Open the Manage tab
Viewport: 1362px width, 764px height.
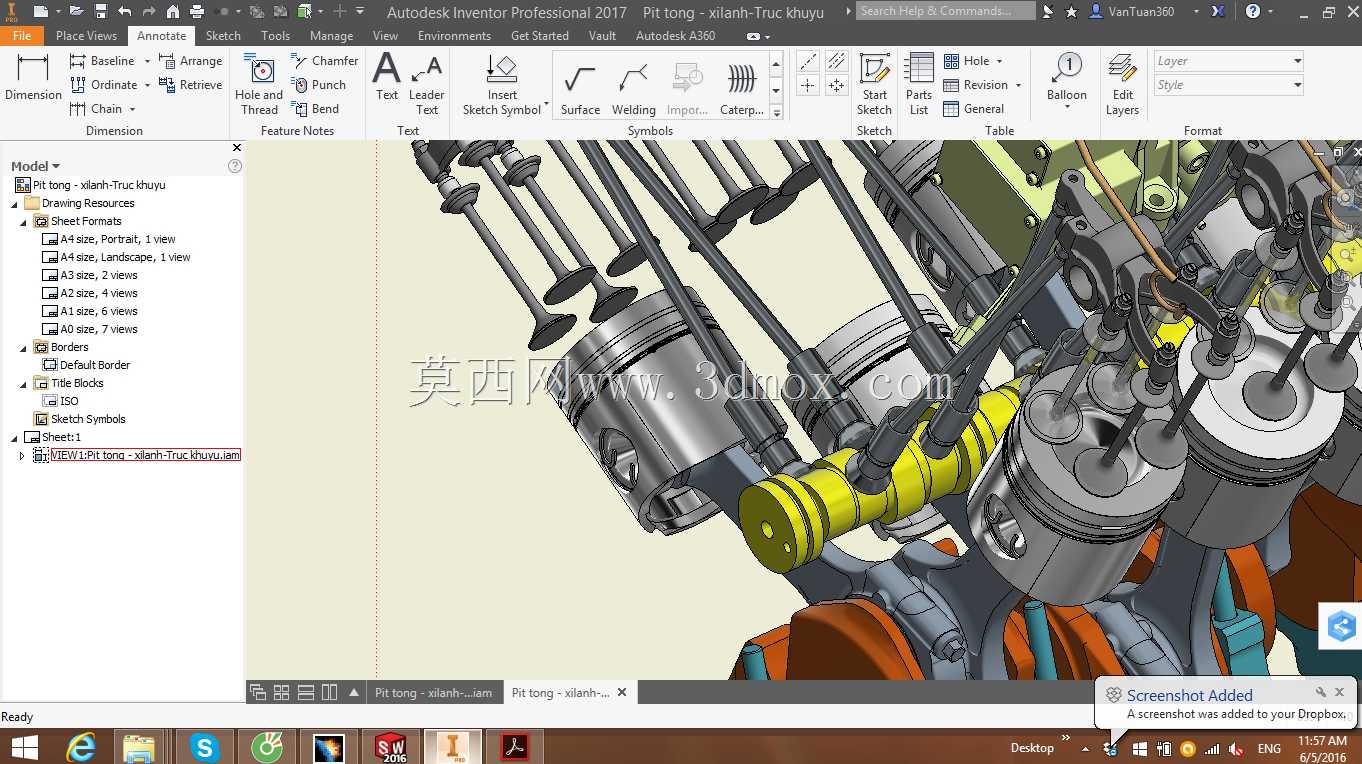[x=331, y=35]
